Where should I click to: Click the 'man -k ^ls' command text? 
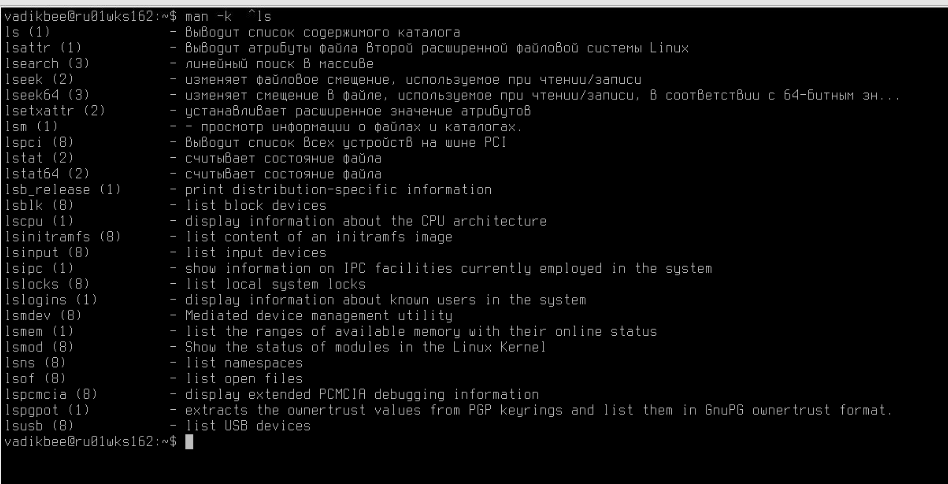point(228,16)
